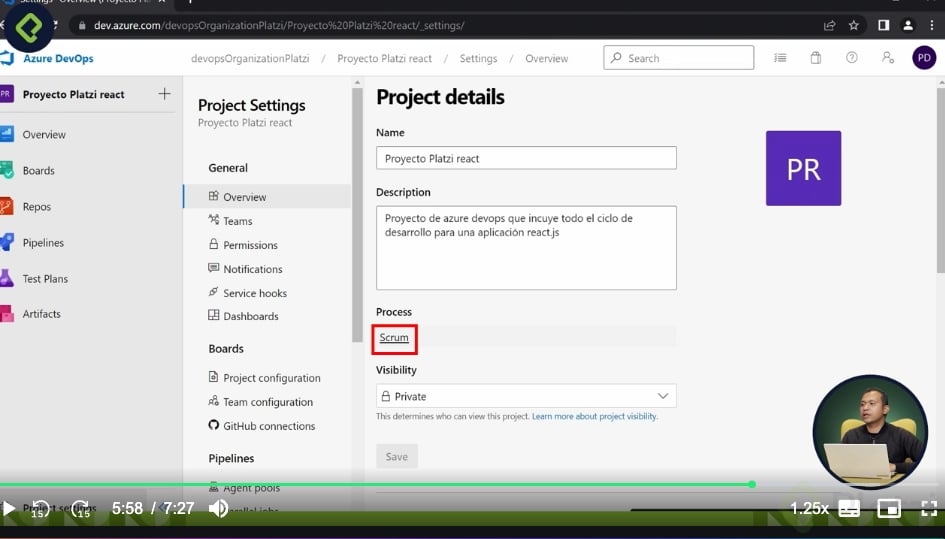Go to Proyecto Platzi react breadcrumb

point(385,58)
